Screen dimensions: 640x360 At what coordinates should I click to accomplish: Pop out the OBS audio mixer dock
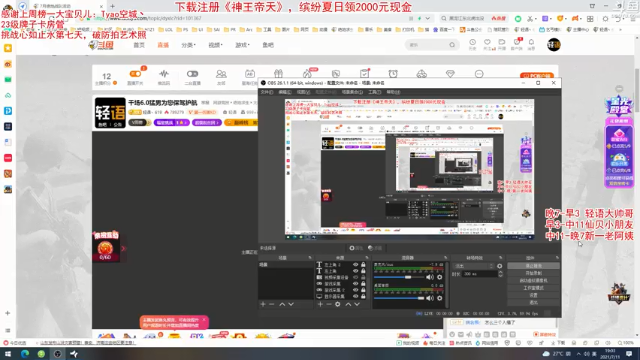point(445,258)
